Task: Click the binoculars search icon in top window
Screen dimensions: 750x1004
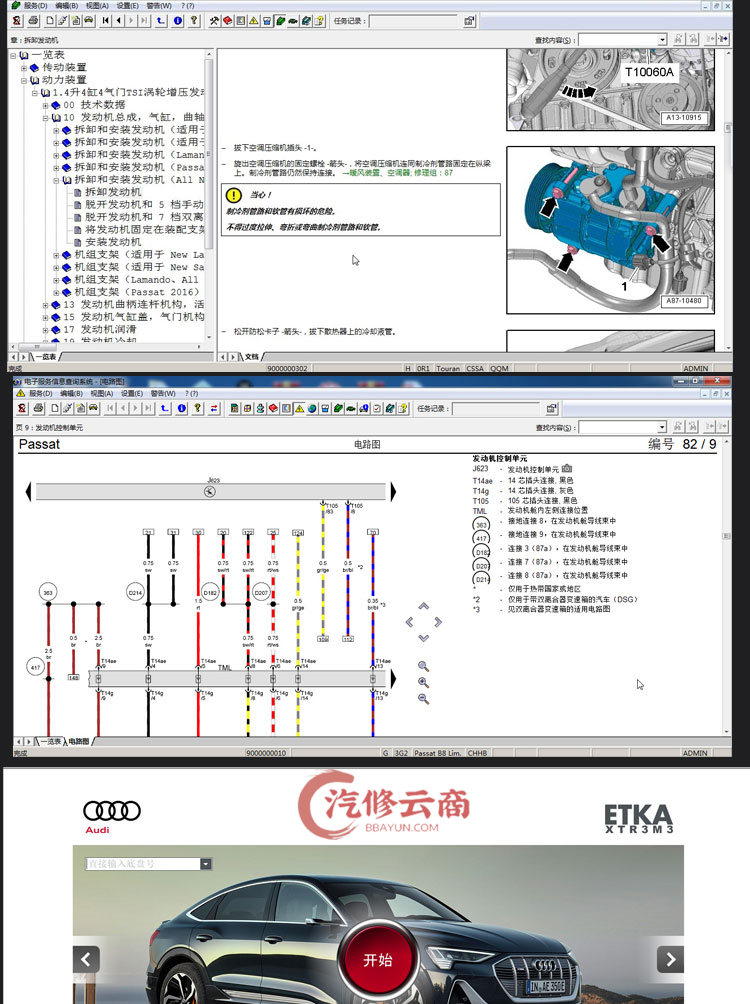Action: click(678, 40)
